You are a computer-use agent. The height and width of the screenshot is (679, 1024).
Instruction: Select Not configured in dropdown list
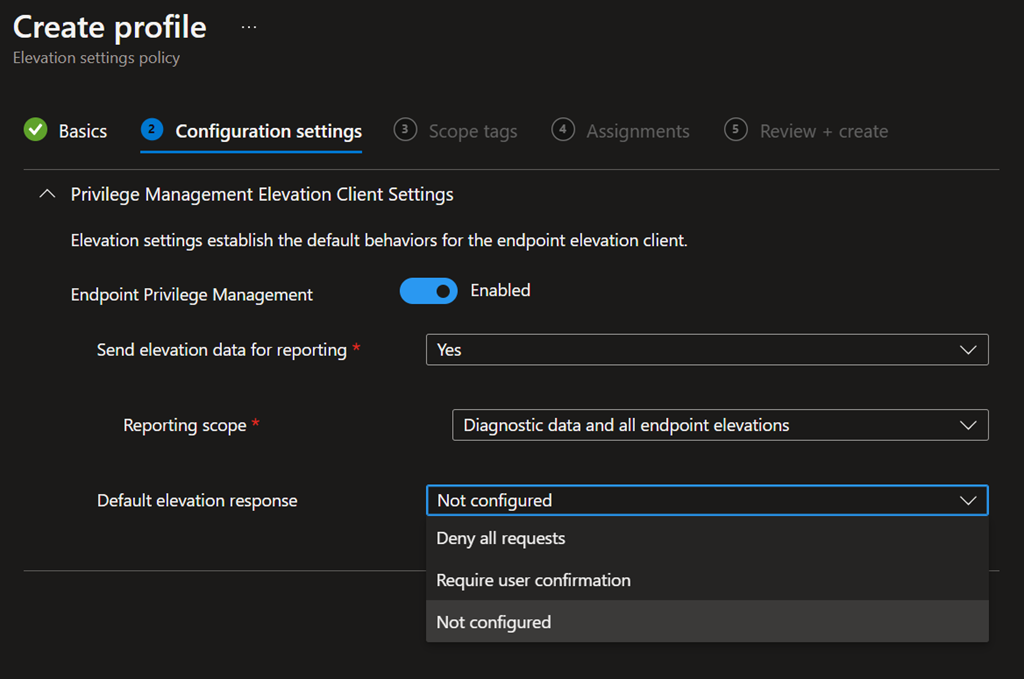(494, 622)
